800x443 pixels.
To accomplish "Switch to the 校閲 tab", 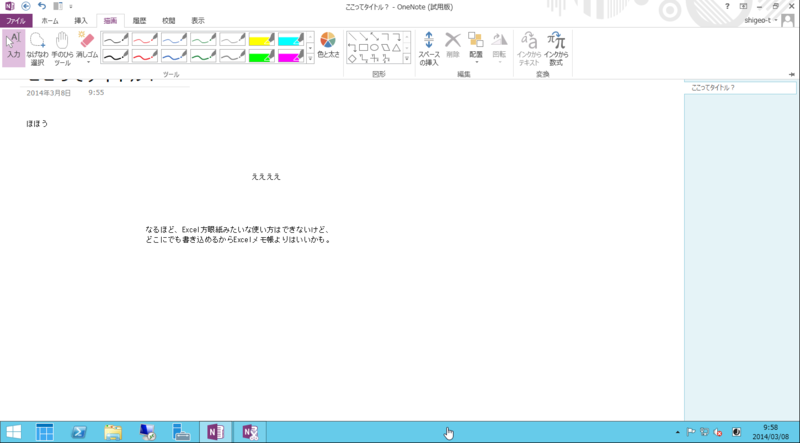I will pos(169,21).
